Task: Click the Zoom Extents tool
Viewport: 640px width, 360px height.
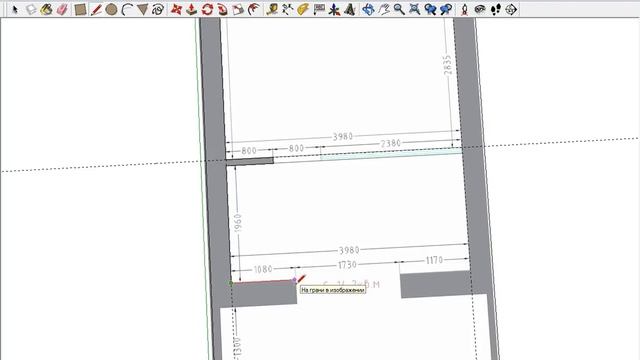Action: pos(415,9)
